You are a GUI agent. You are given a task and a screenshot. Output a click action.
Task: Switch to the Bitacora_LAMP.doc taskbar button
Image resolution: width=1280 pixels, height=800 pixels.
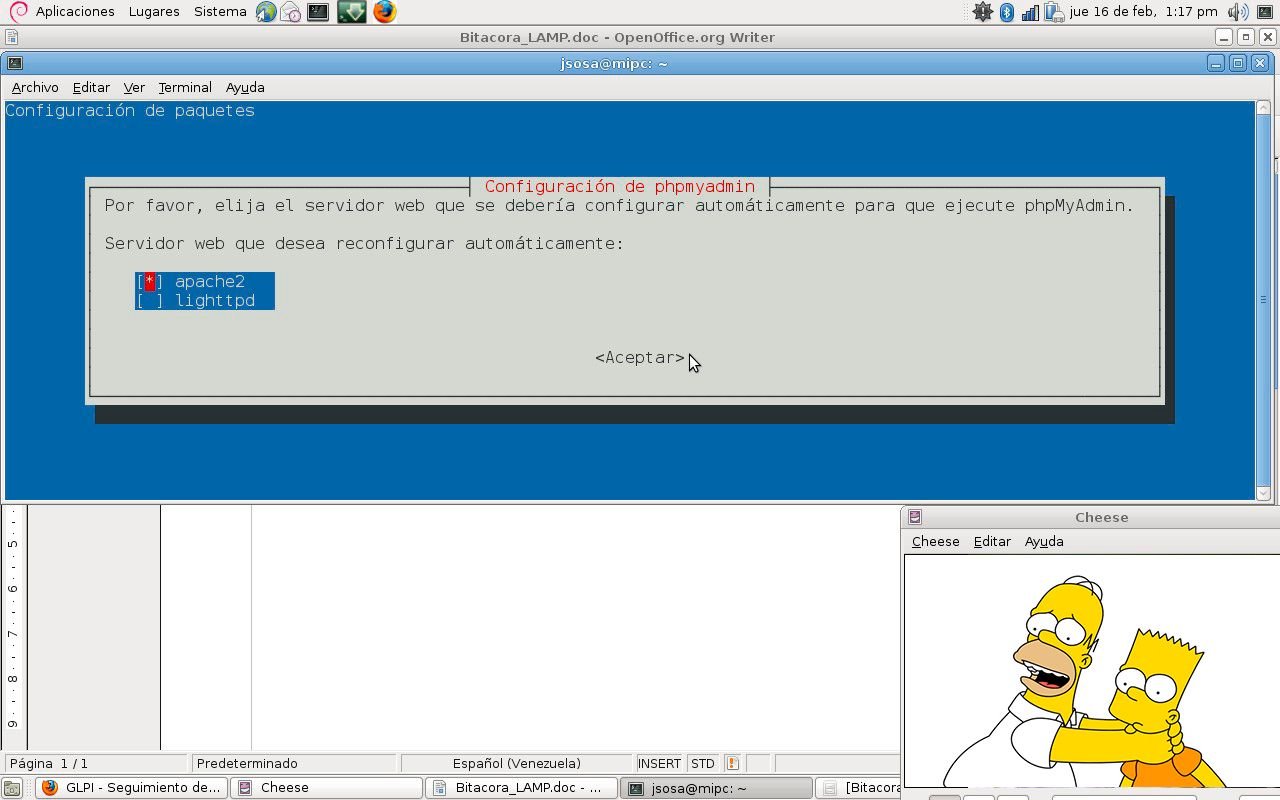521,788
